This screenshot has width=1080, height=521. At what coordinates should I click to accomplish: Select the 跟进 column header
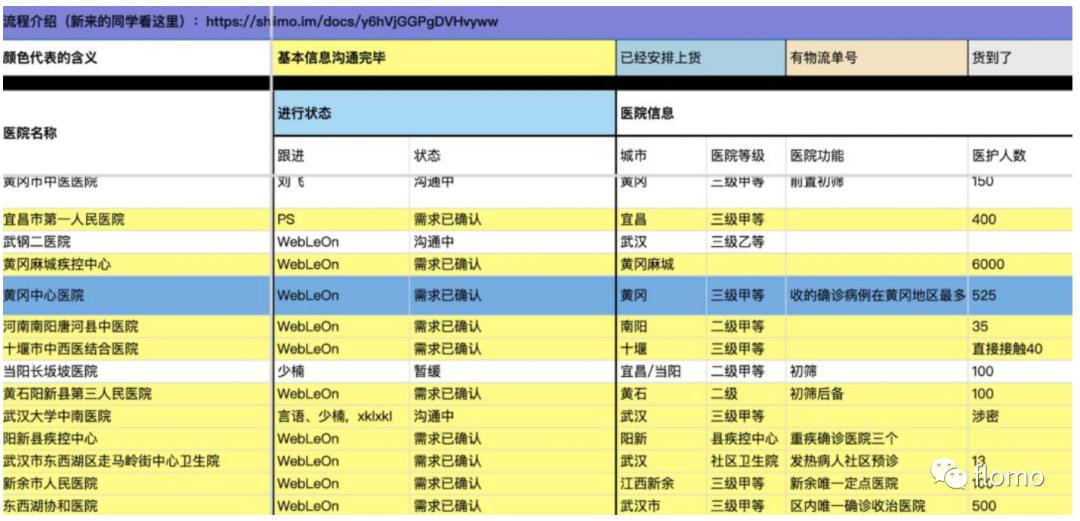click(342, 156)
